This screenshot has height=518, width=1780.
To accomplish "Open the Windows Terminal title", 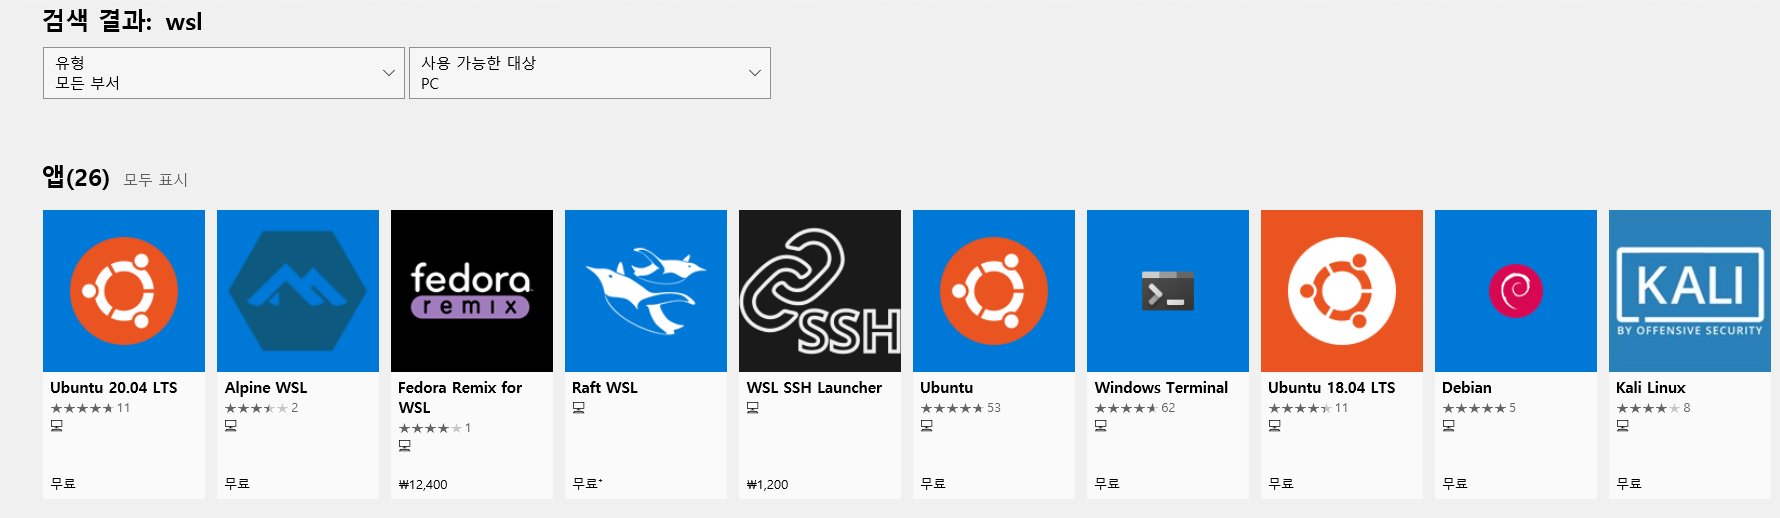I will 1161,388.
